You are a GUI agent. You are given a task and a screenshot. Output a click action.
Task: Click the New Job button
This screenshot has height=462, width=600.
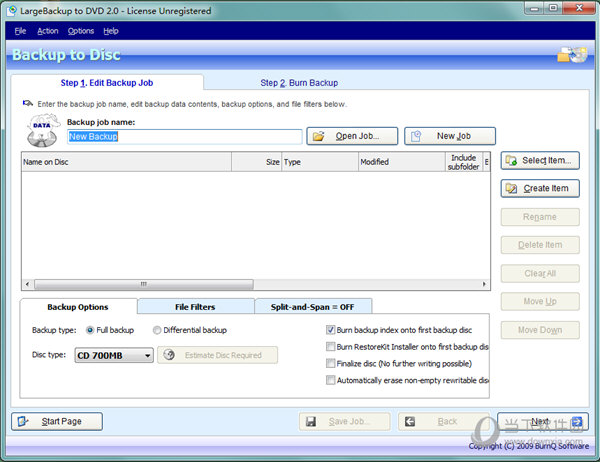point(450,136)
